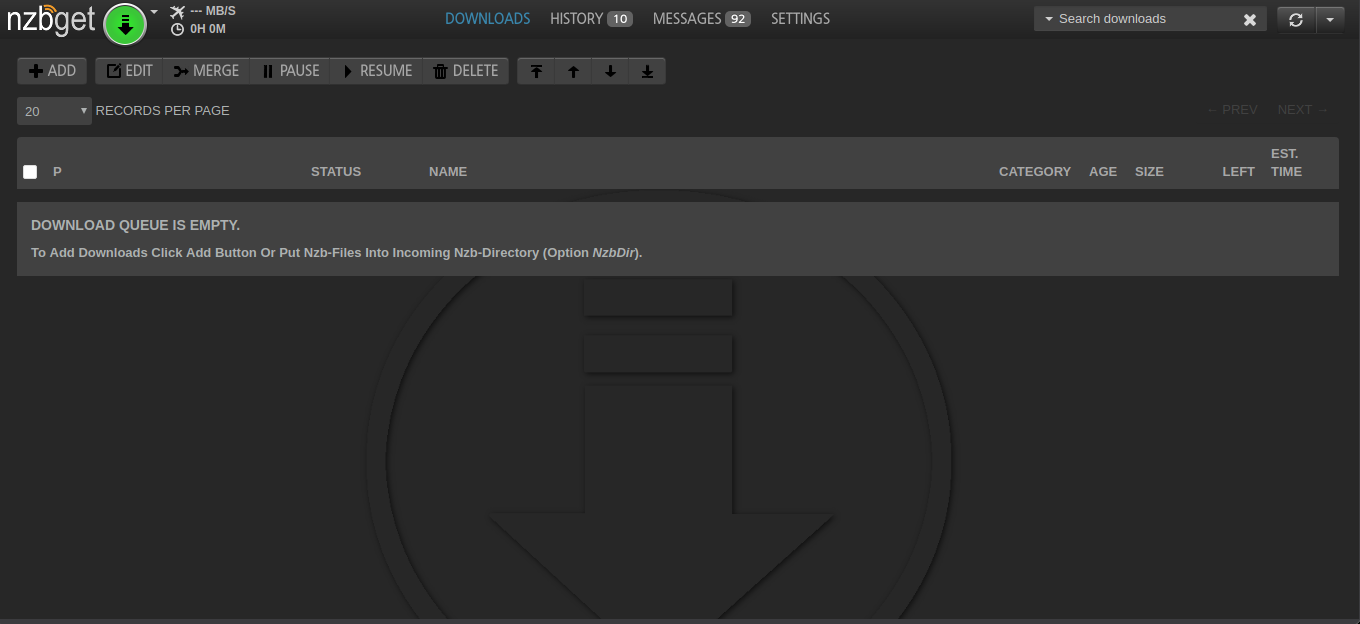Screen dimensions: 1360x624
Task: Switch to the Messages tab
Action: pyautogui.click(x=700, y=19)
